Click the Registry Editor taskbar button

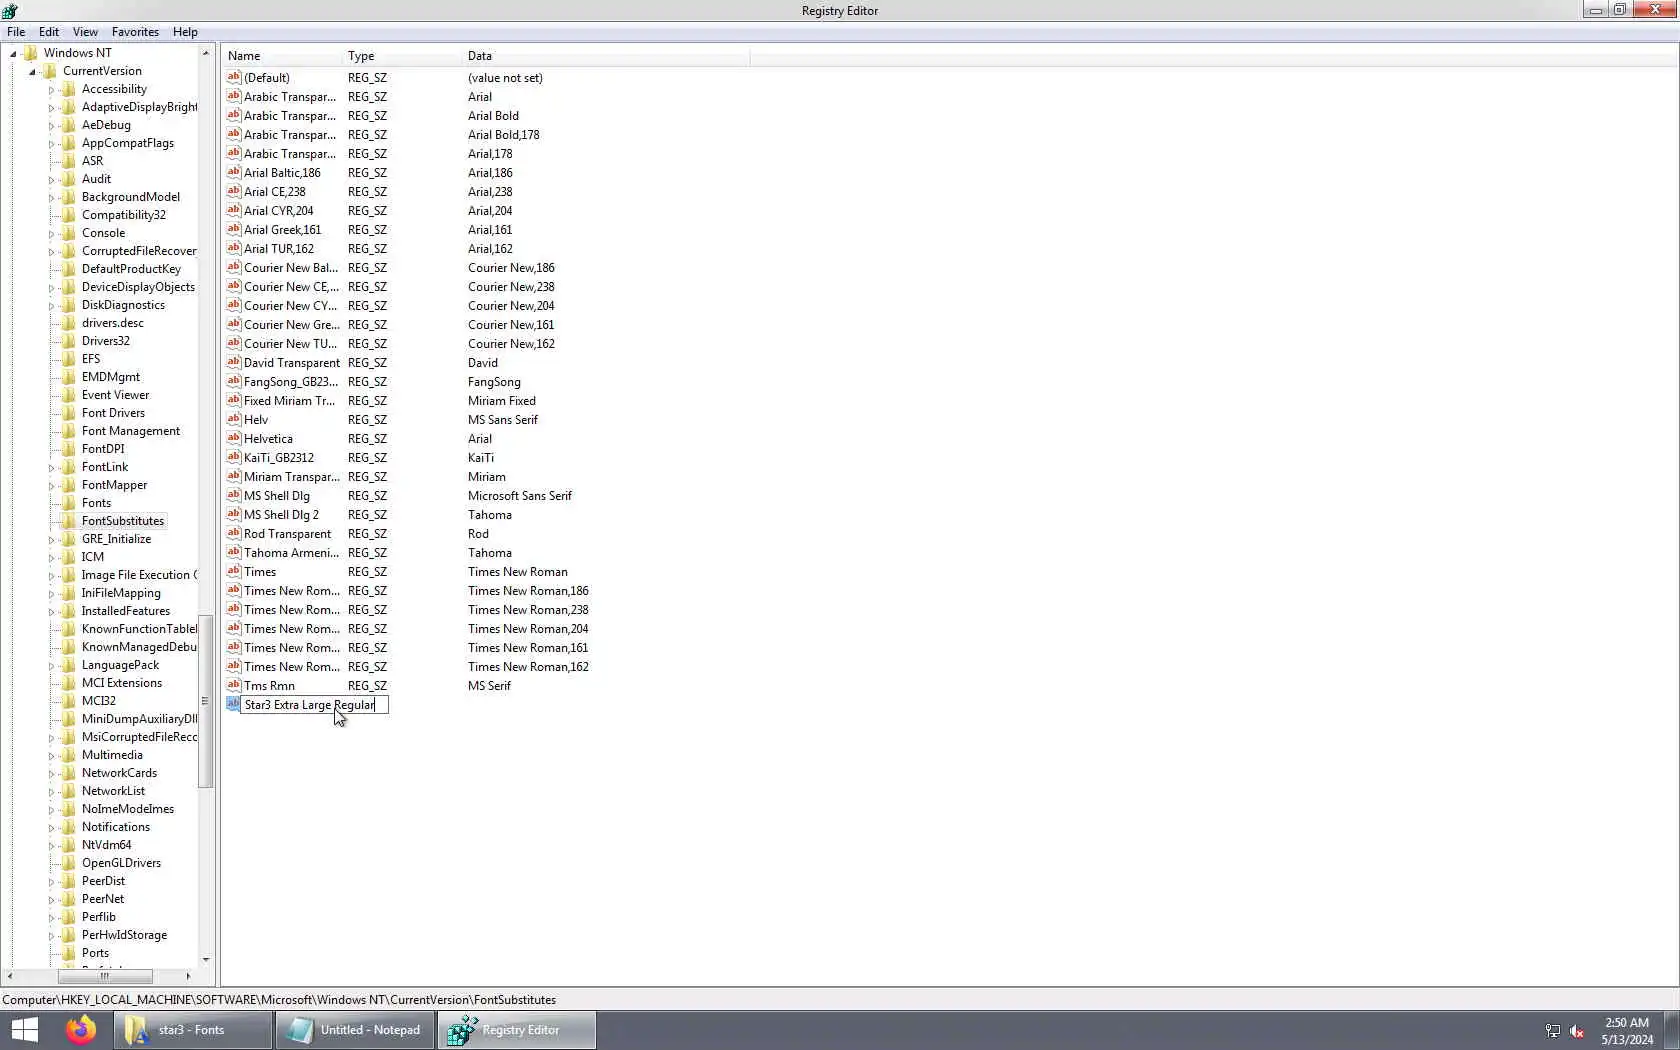pos(516,1030)
